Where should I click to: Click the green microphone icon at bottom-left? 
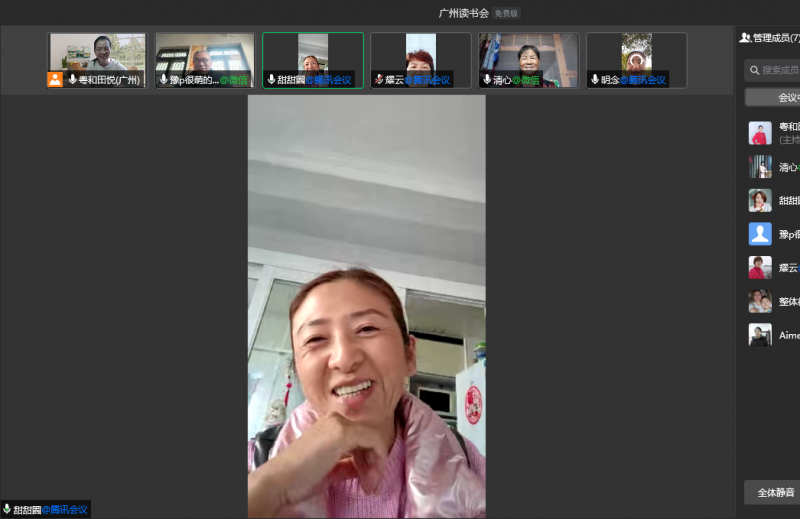pyautogui.click(x=7, y=510)
